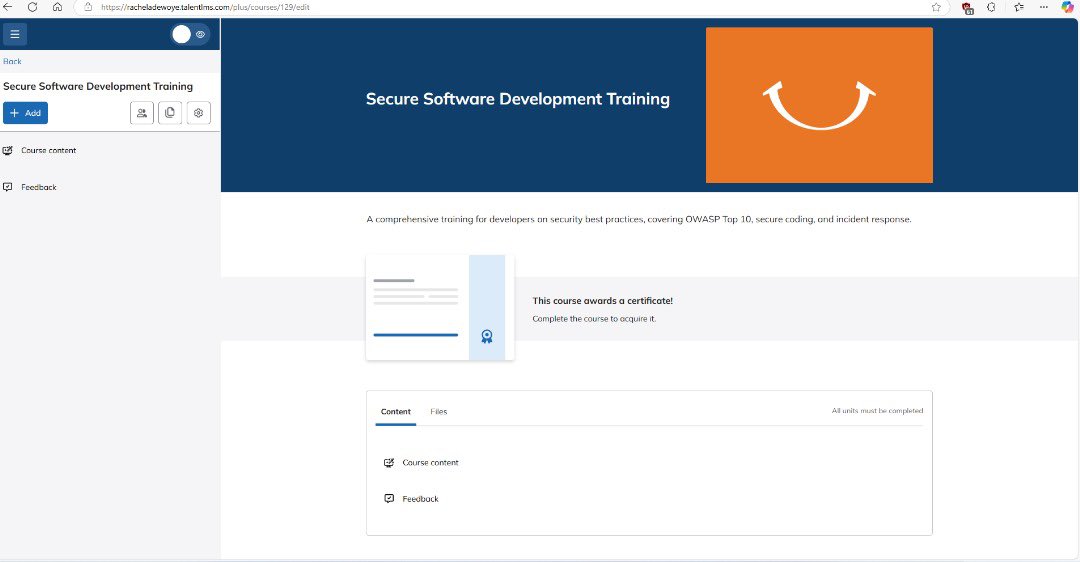Viewport: 1080px width, 562px height.
Task: Click Feedback icon in main list
Action: (389, 498)
